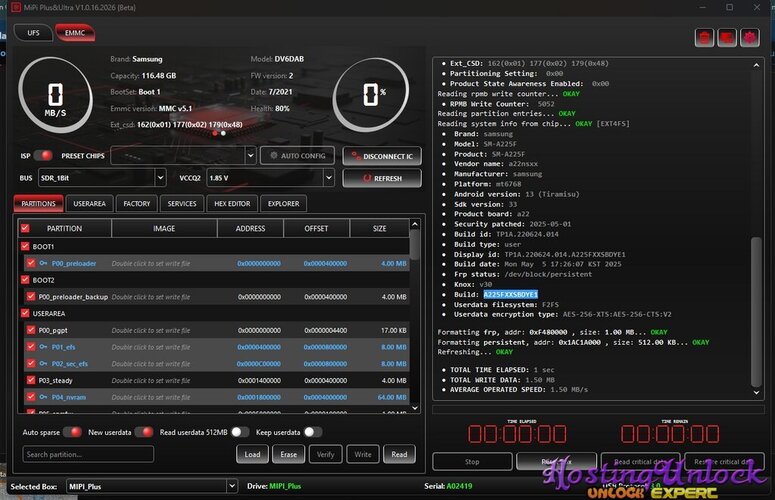
Task: Click the white page-indicator dot under chip info
Action: [x=223, y=133]
